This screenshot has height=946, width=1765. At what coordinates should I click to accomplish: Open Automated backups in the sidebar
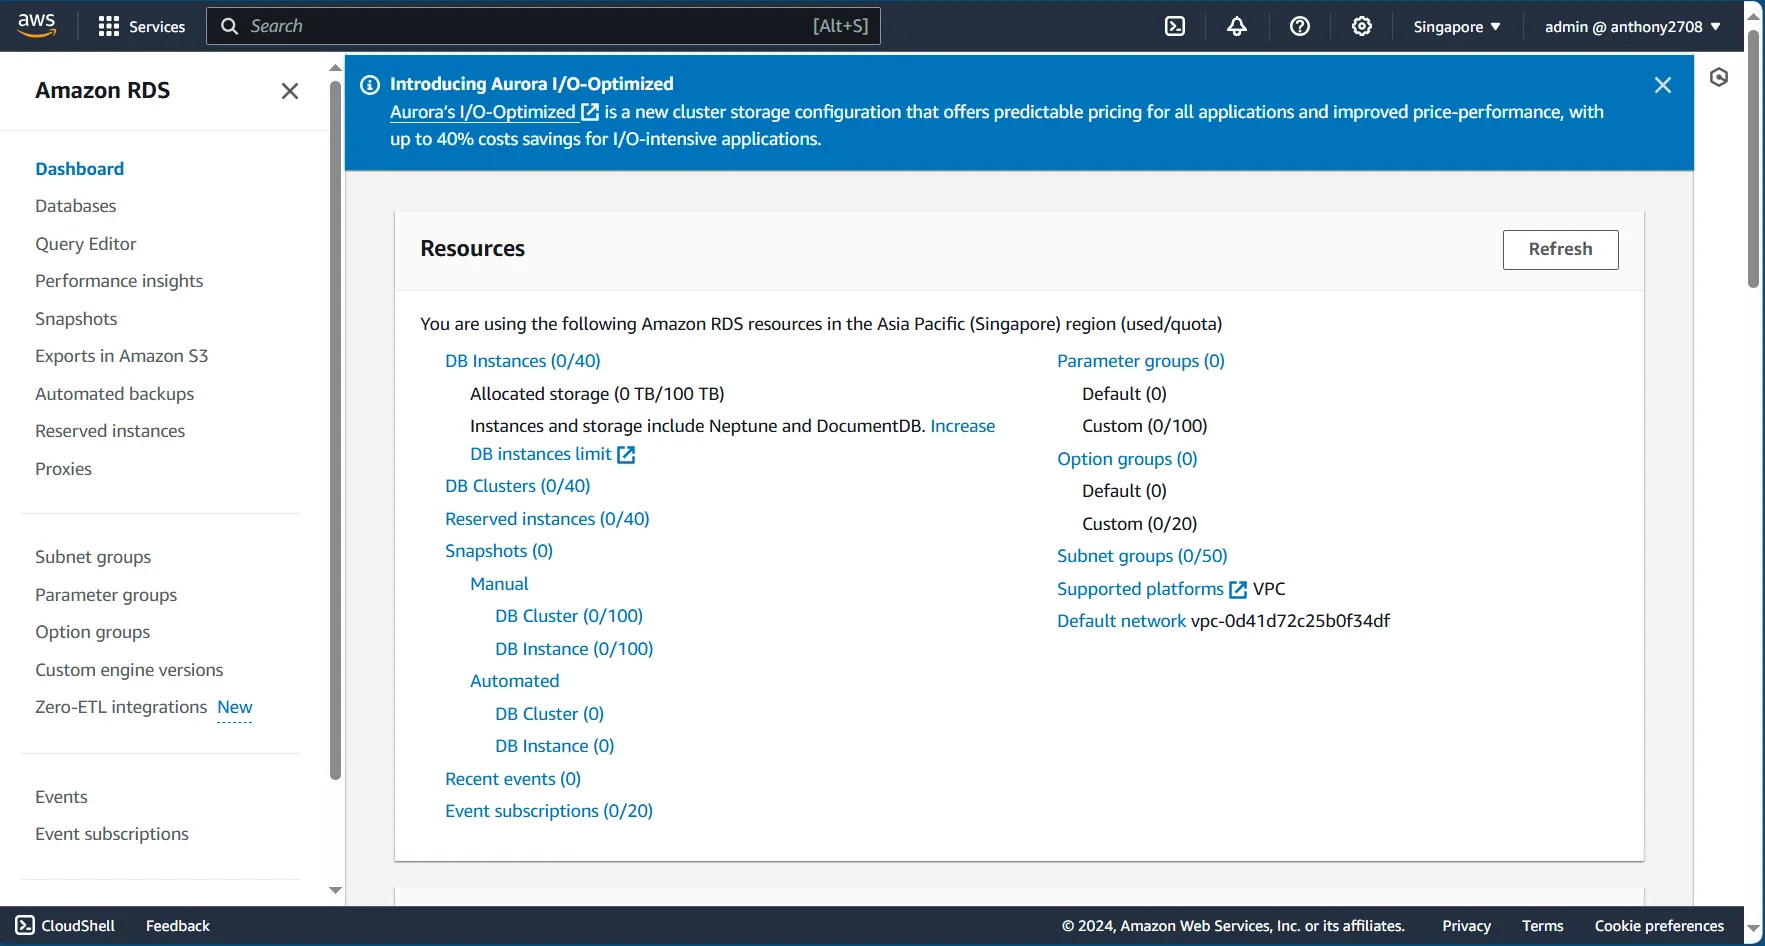click(115, 394)
